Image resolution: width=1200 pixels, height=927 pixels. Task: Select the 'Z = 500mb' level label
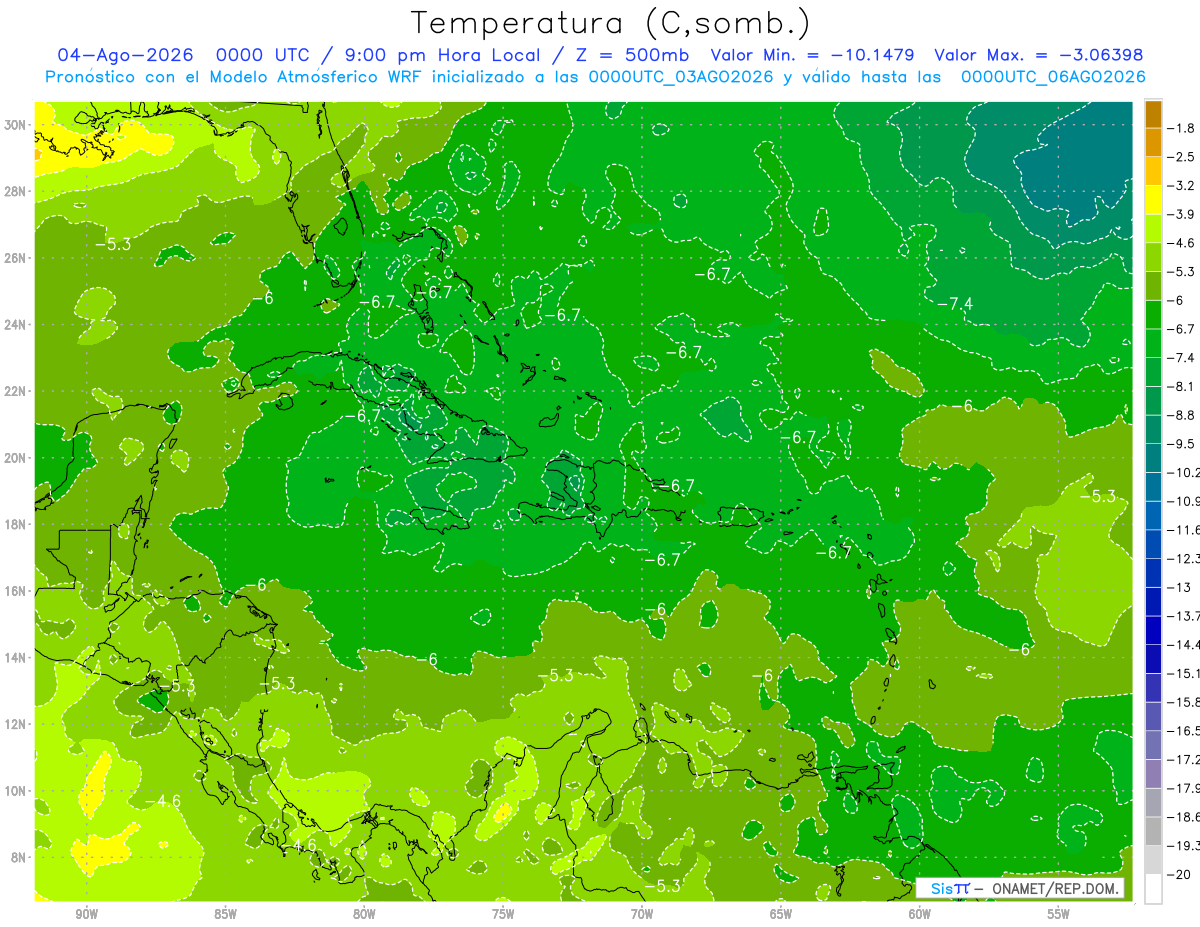pyautogui.click(x=629, y=55)
